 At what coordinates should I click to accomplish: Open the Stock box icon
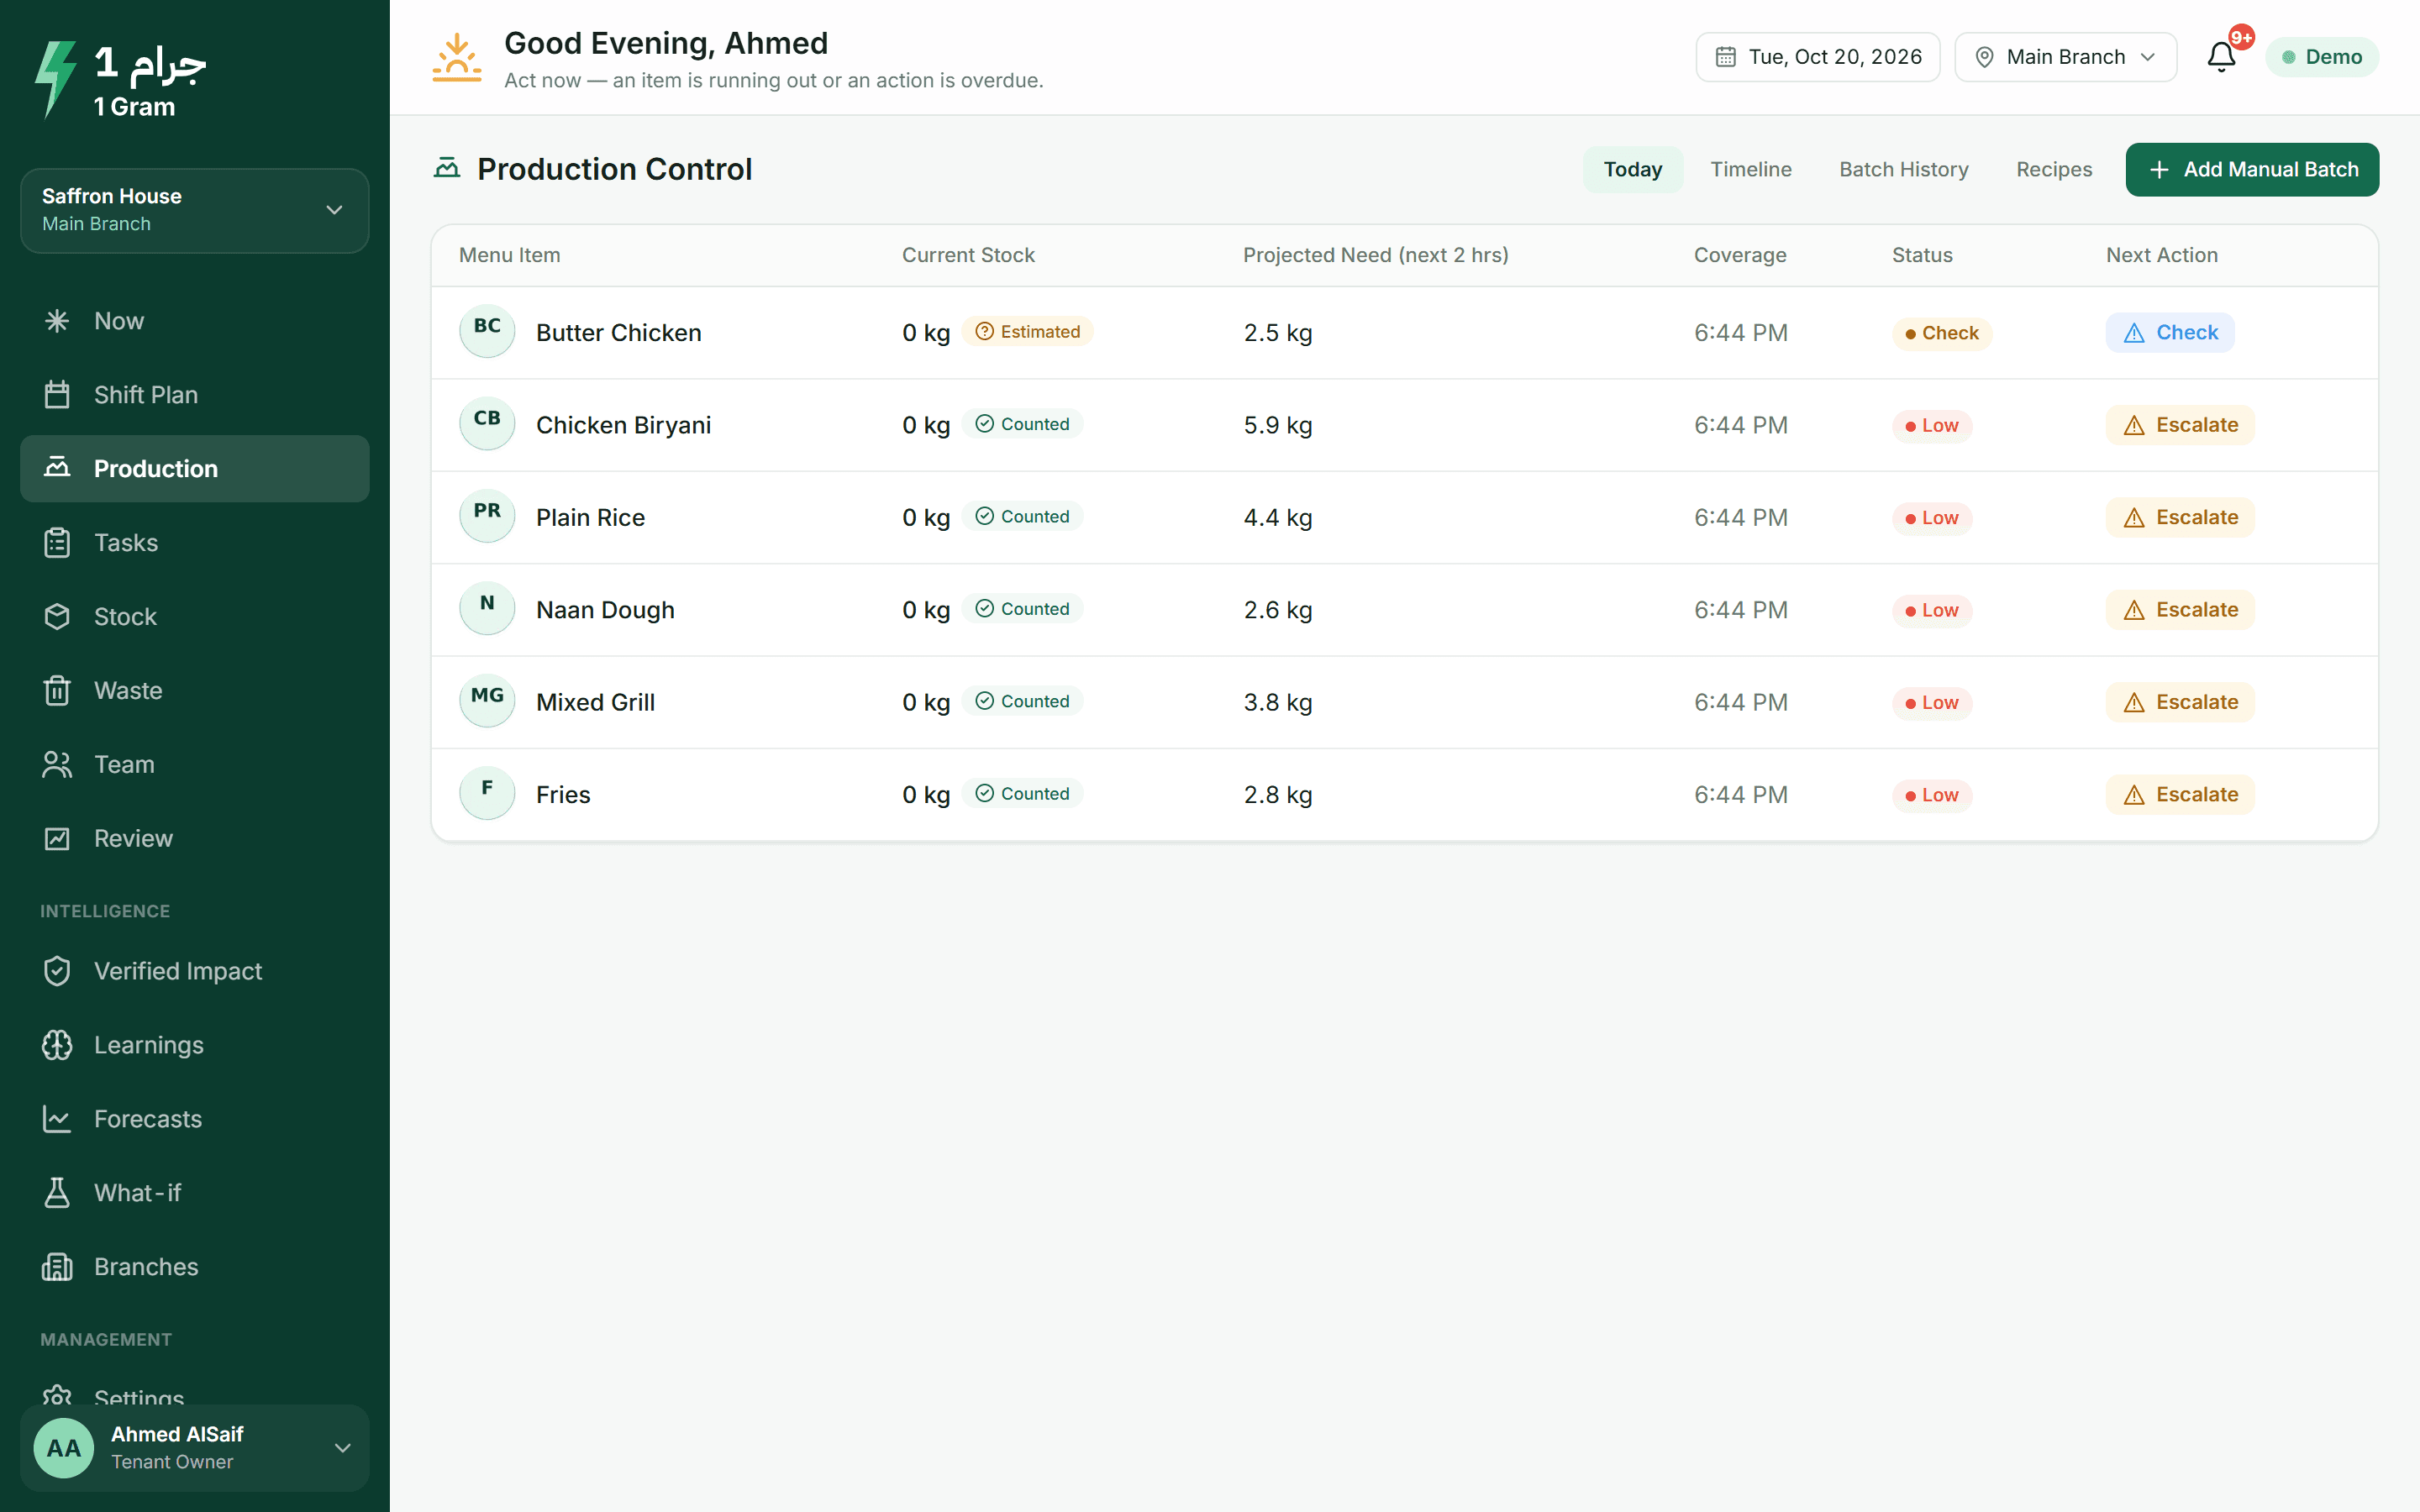57,617
